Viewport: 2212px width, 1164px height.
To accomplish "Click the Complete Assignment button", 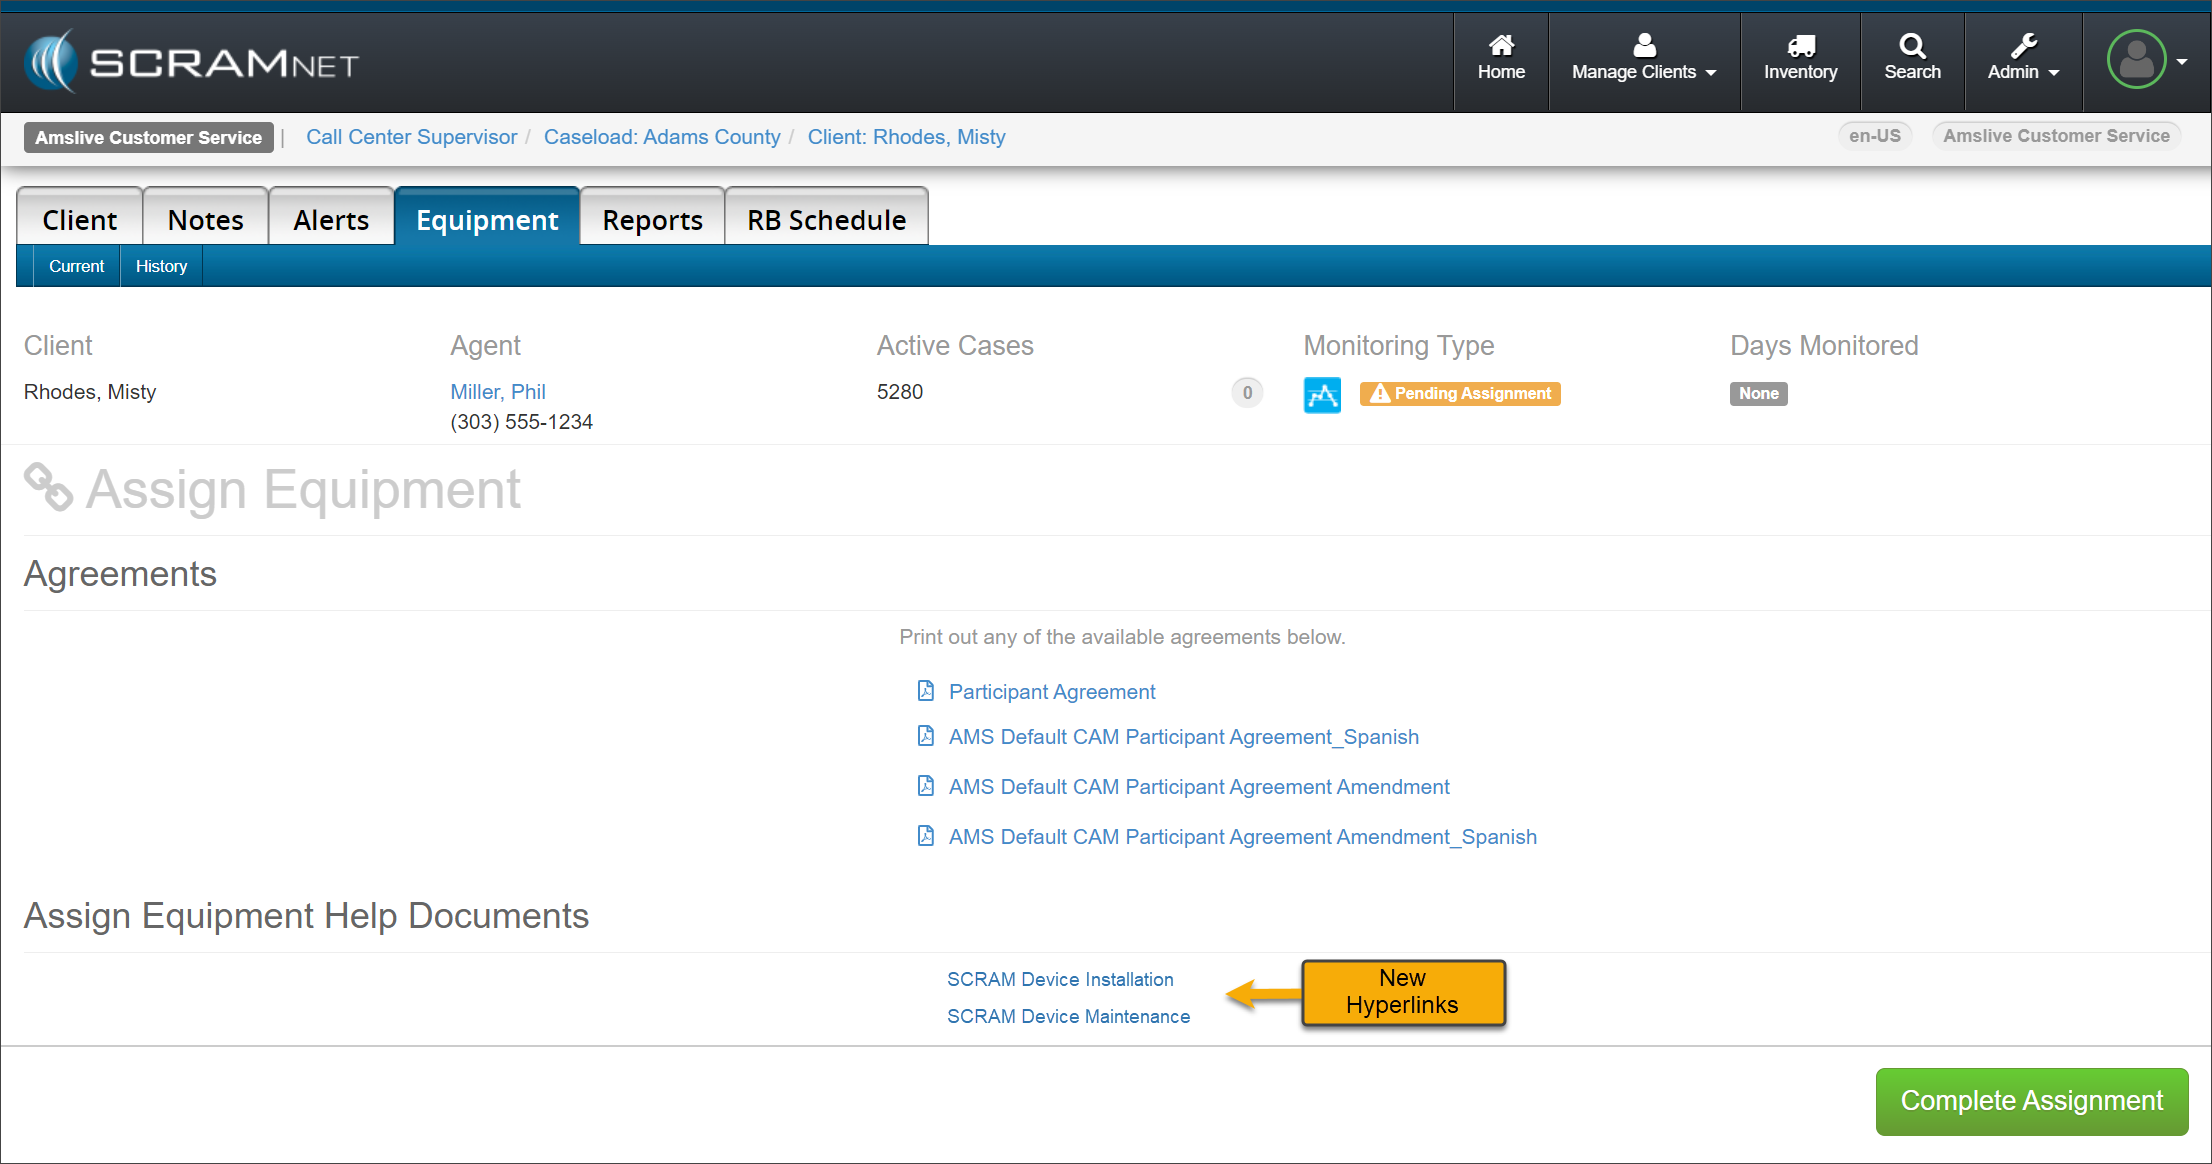I will point(2031,1101).
